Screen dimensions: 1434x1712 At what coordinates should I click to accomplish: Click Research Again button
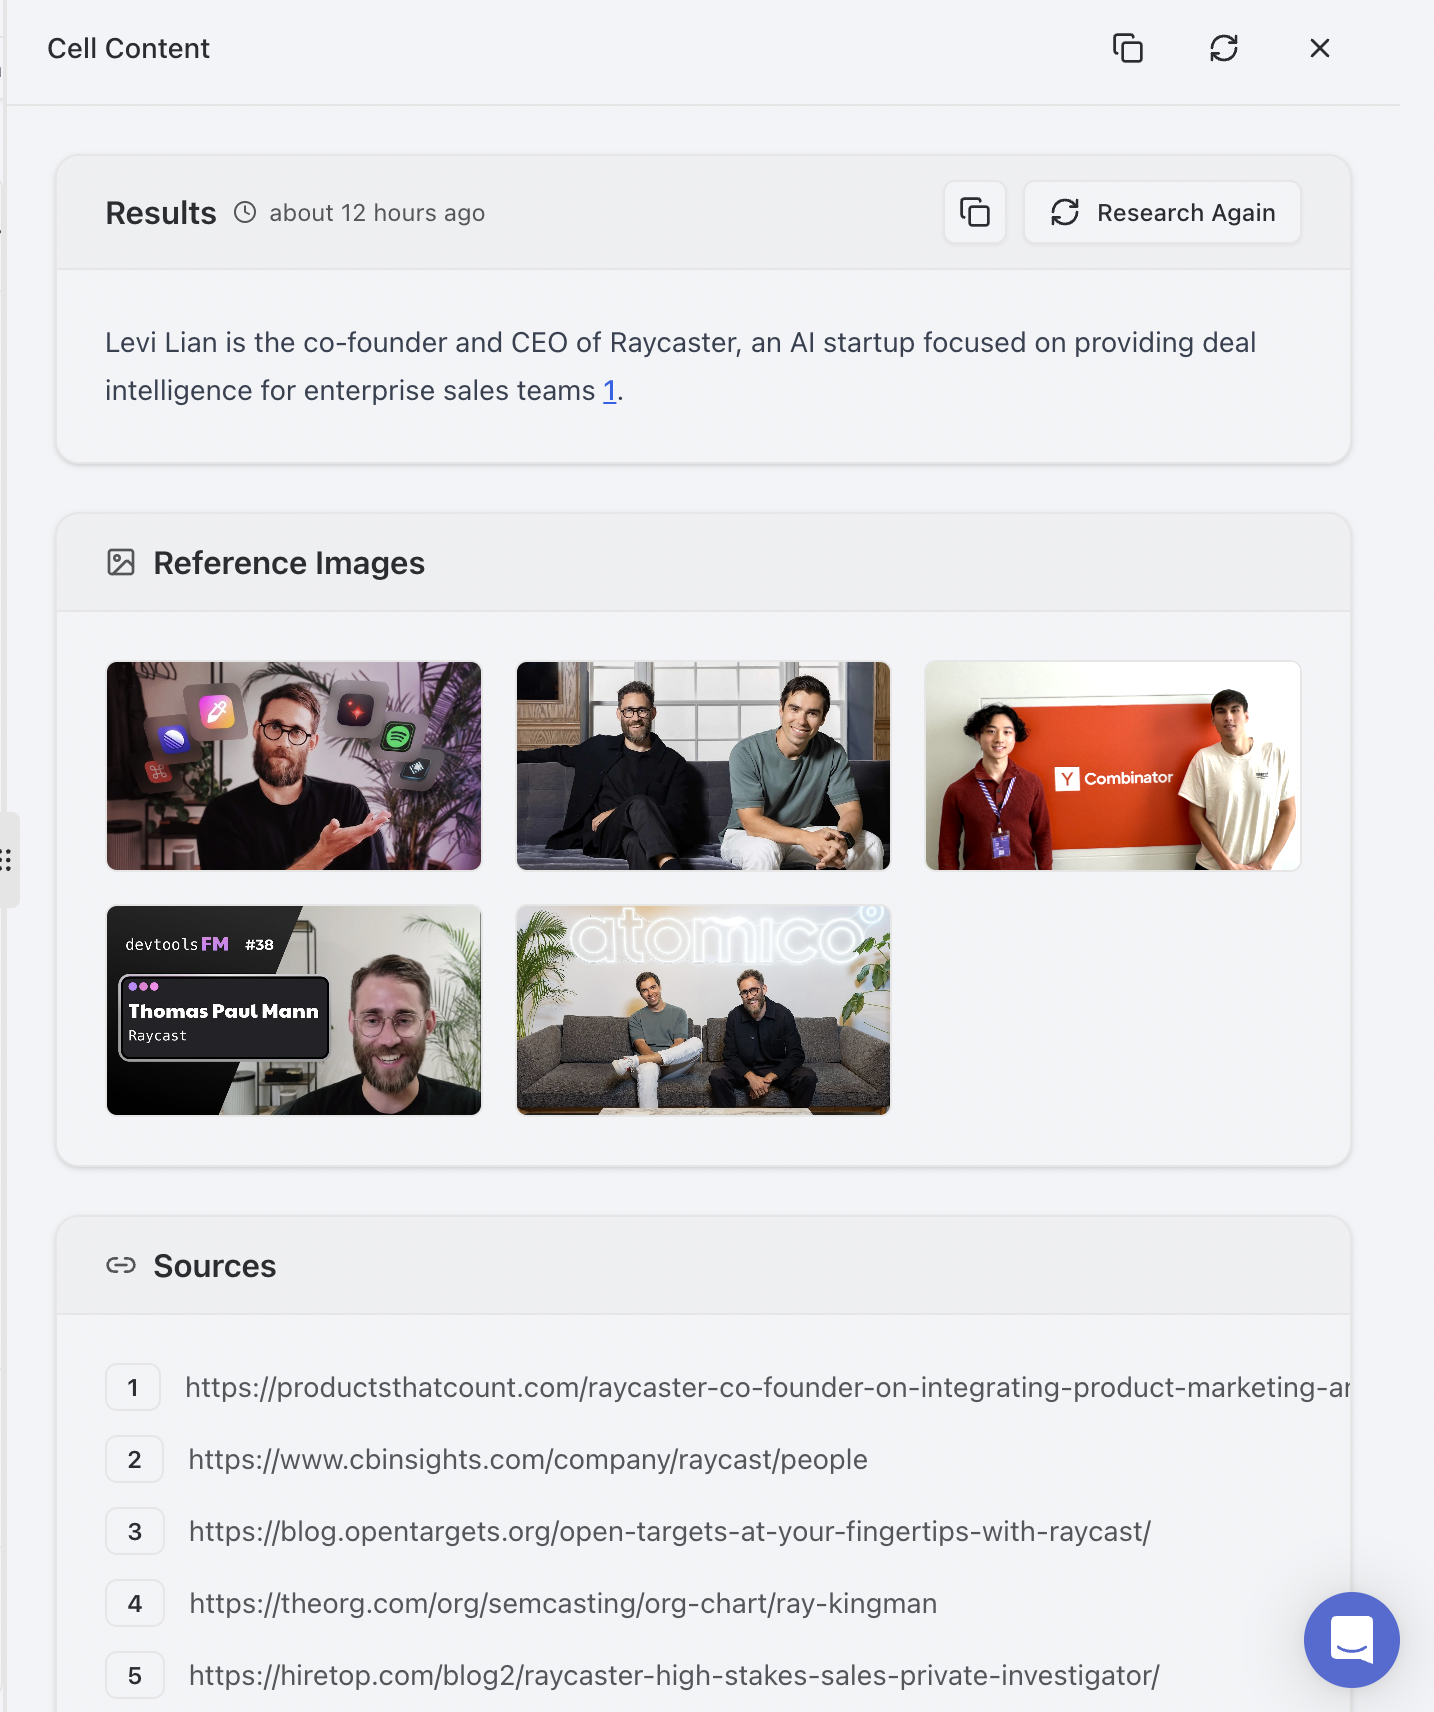tap(1162, 212)
